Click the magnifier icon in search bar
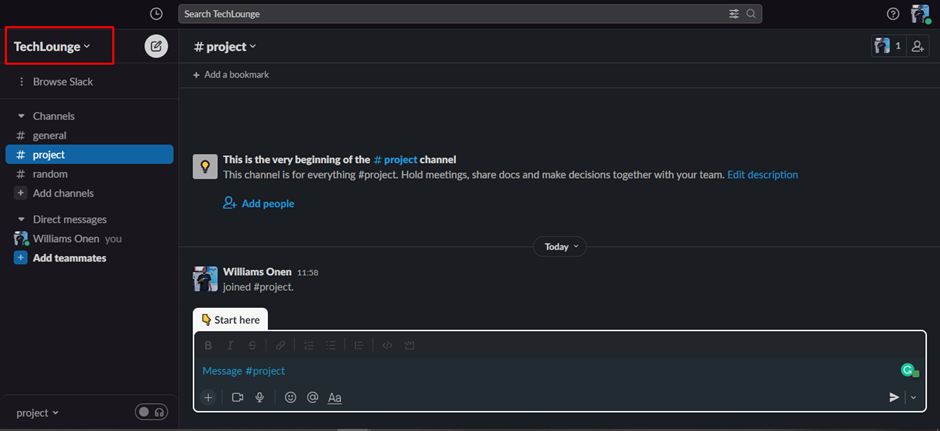The height and width of the screenshot is (431, 940). [x=751, y=14]
